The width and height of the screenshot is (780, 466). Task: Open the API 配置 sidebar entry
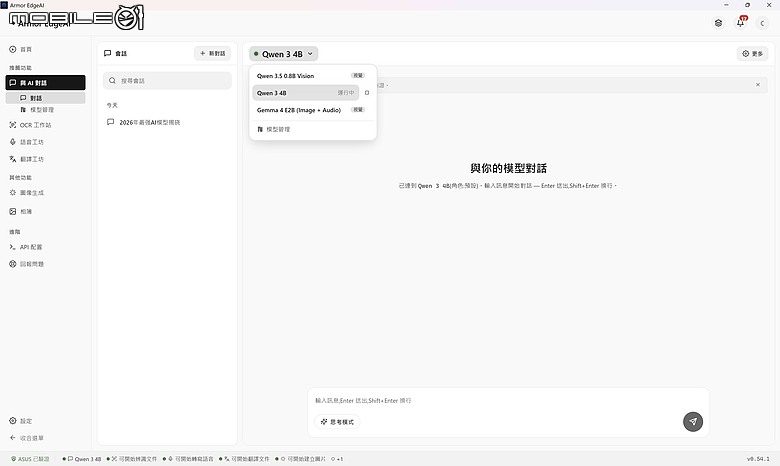pyautogui.click(x=26, y=247)
